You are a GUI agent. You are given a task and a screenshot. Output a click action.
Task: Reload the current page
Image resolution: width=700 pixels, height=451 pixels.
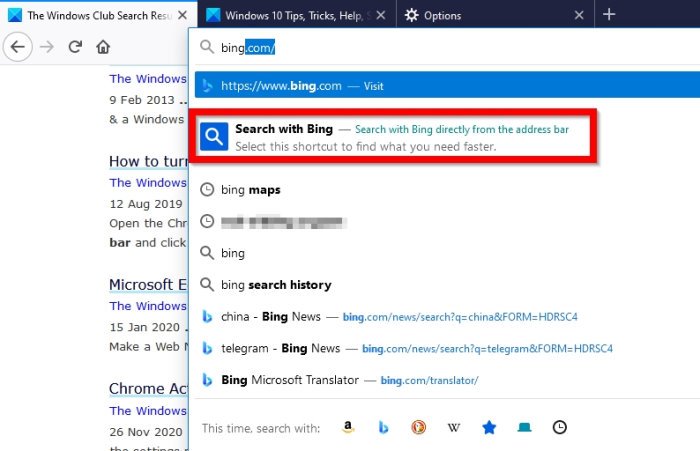pos(75,46)
